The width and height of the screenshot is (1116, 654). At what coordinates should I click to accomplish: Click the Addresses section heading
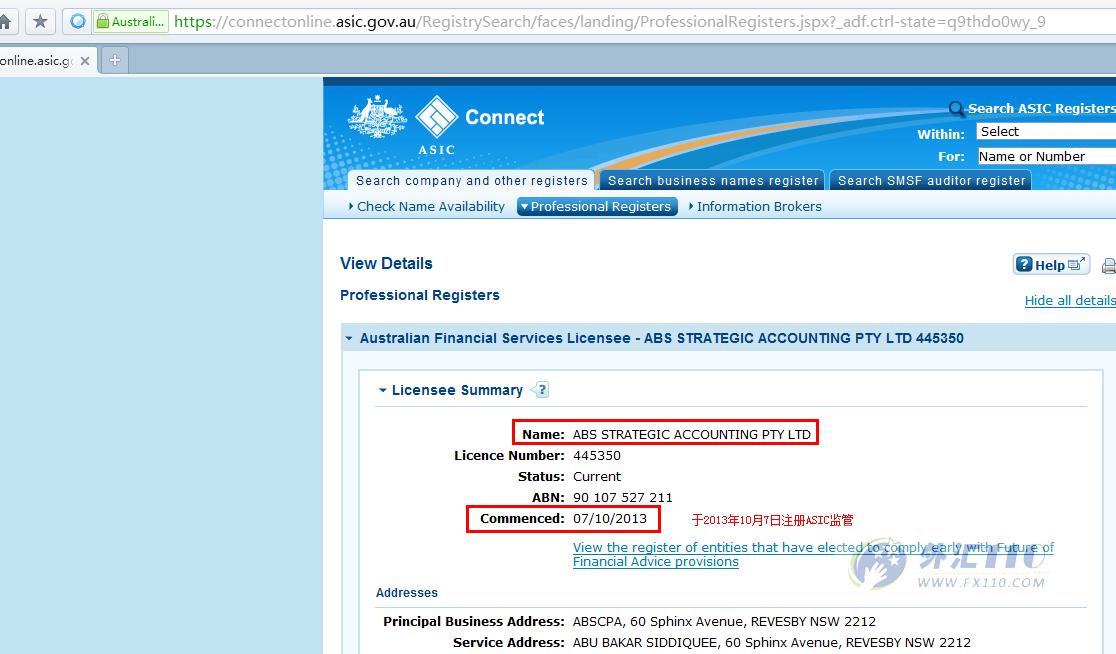406,593
